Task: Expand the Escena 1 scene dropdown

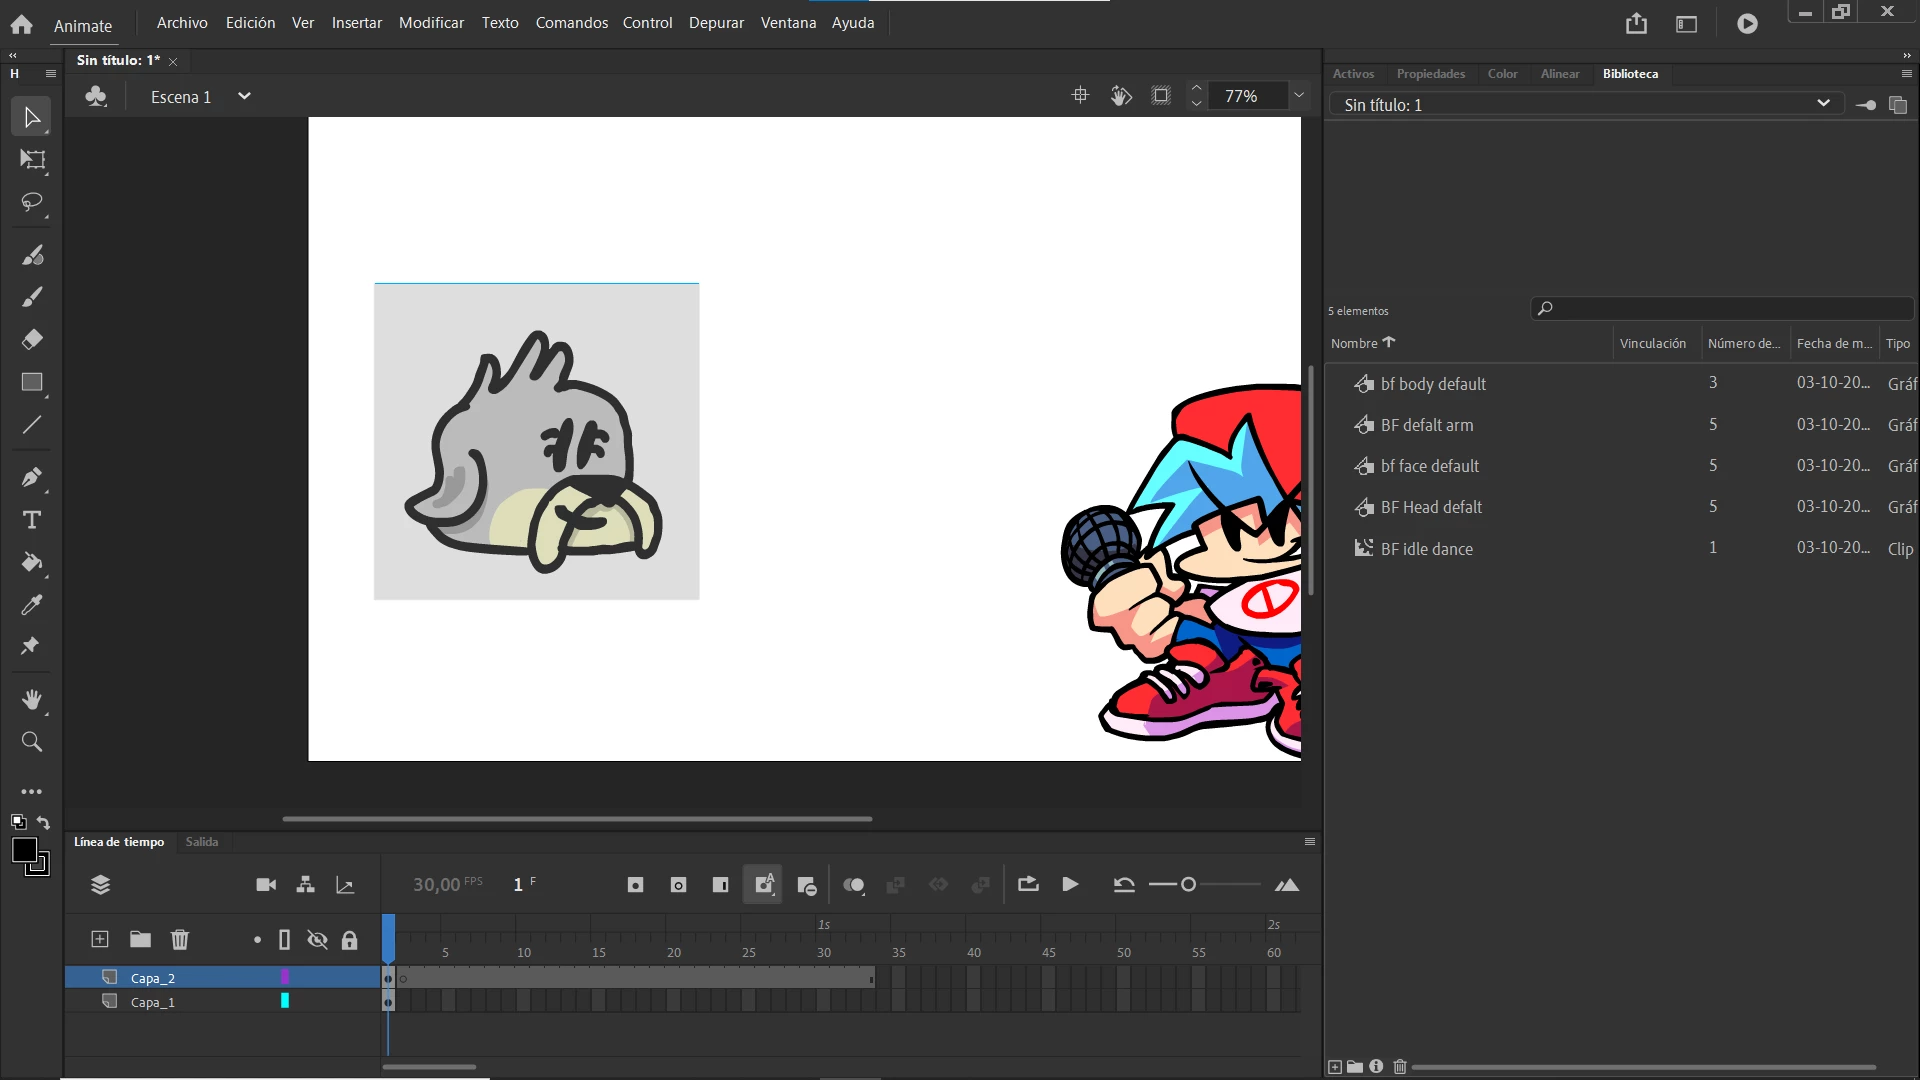Action: pos(244,97)
